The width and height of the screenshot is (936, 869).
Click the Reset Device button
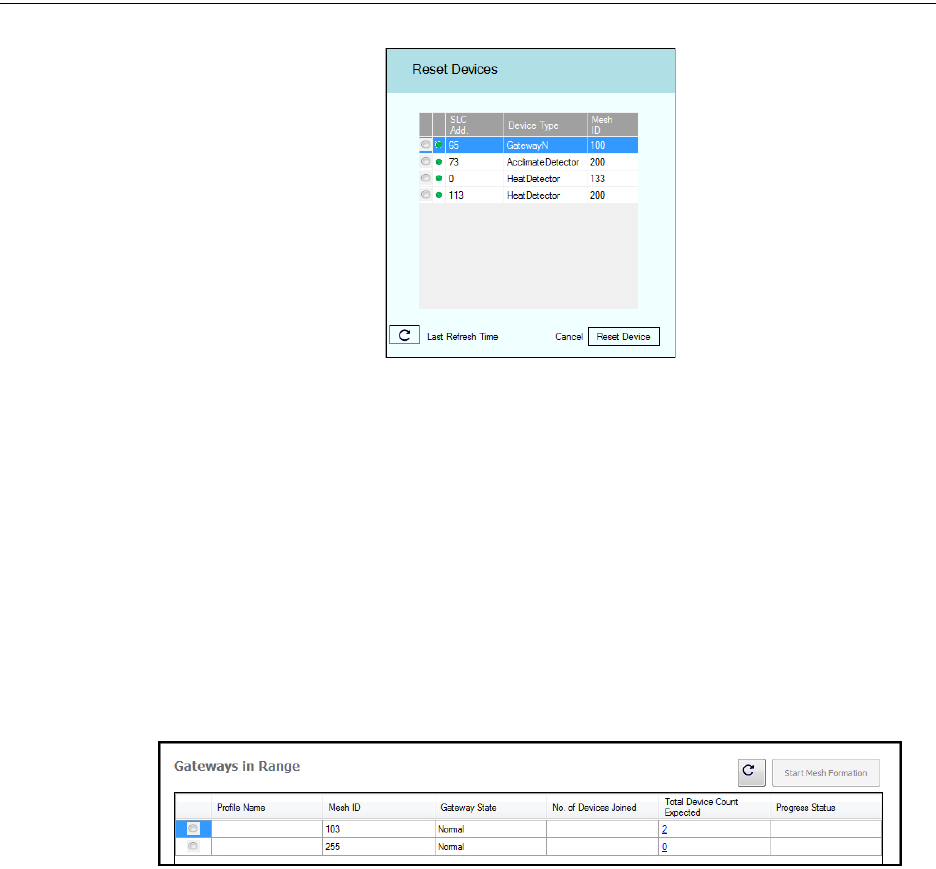(x=624, y=337)
